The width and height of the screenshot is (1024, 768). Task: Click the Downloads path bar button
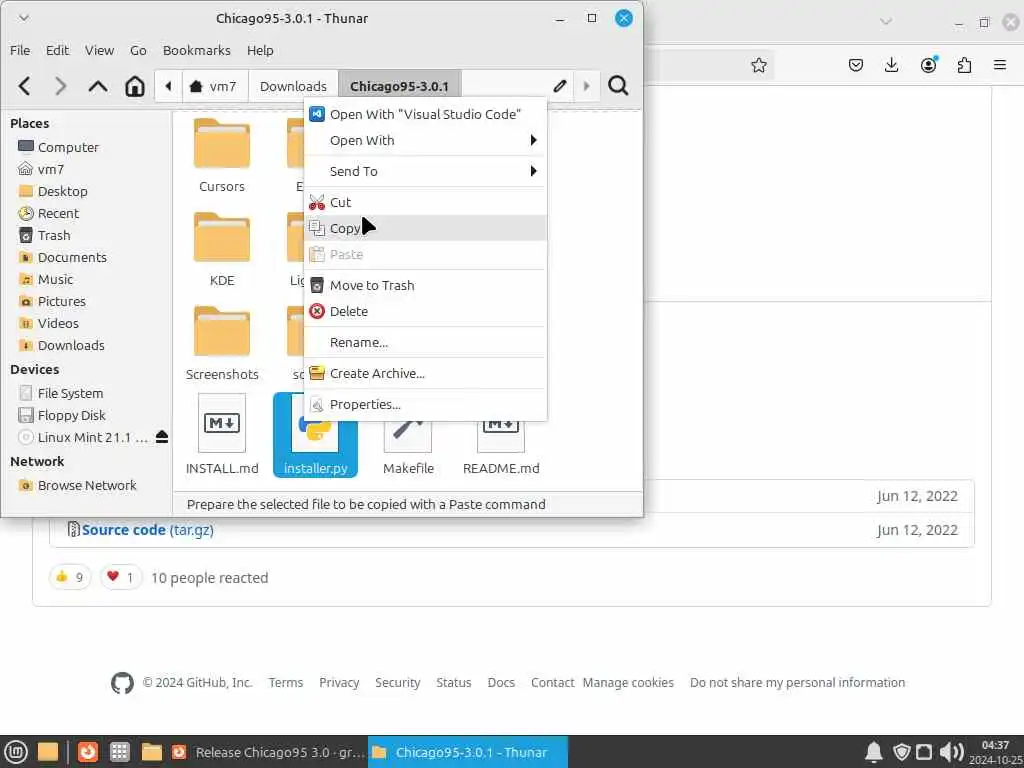(293, 86)
